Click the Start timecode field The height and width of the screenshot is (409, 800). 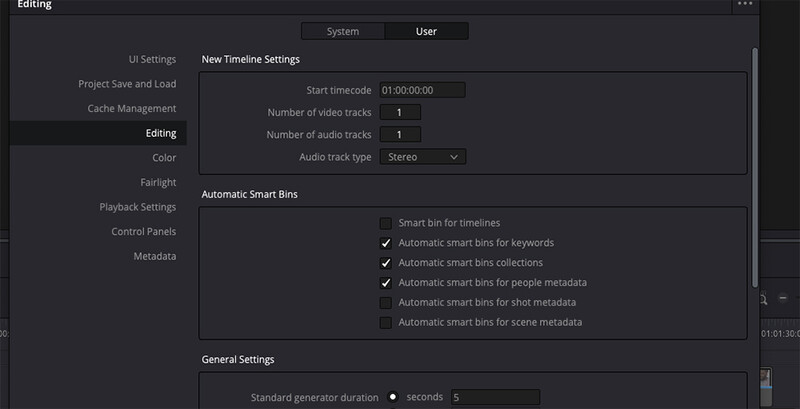tap(422, 90)
